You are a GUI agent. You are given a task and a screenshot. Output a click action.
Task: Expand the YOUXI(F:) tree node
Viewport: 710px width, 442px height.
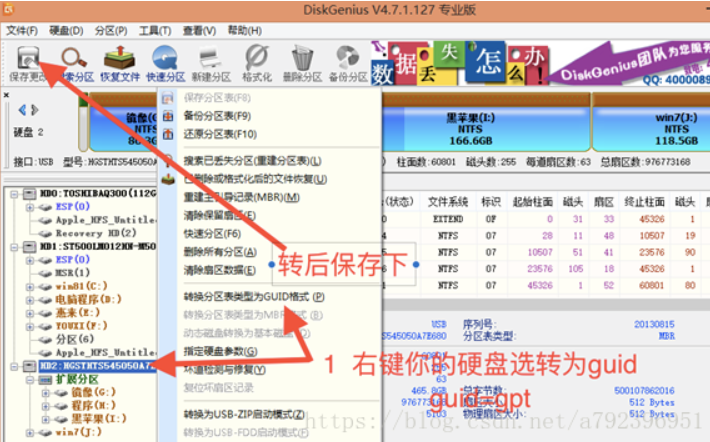click(x=30, y=326)
